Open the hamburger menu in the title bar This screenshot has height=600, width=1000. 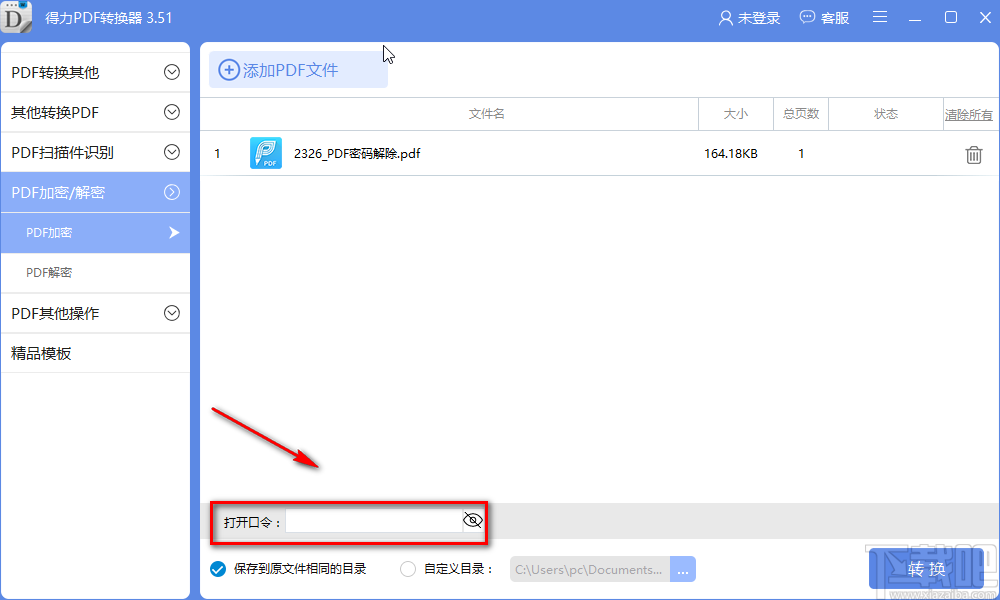[x=880, y=17]
